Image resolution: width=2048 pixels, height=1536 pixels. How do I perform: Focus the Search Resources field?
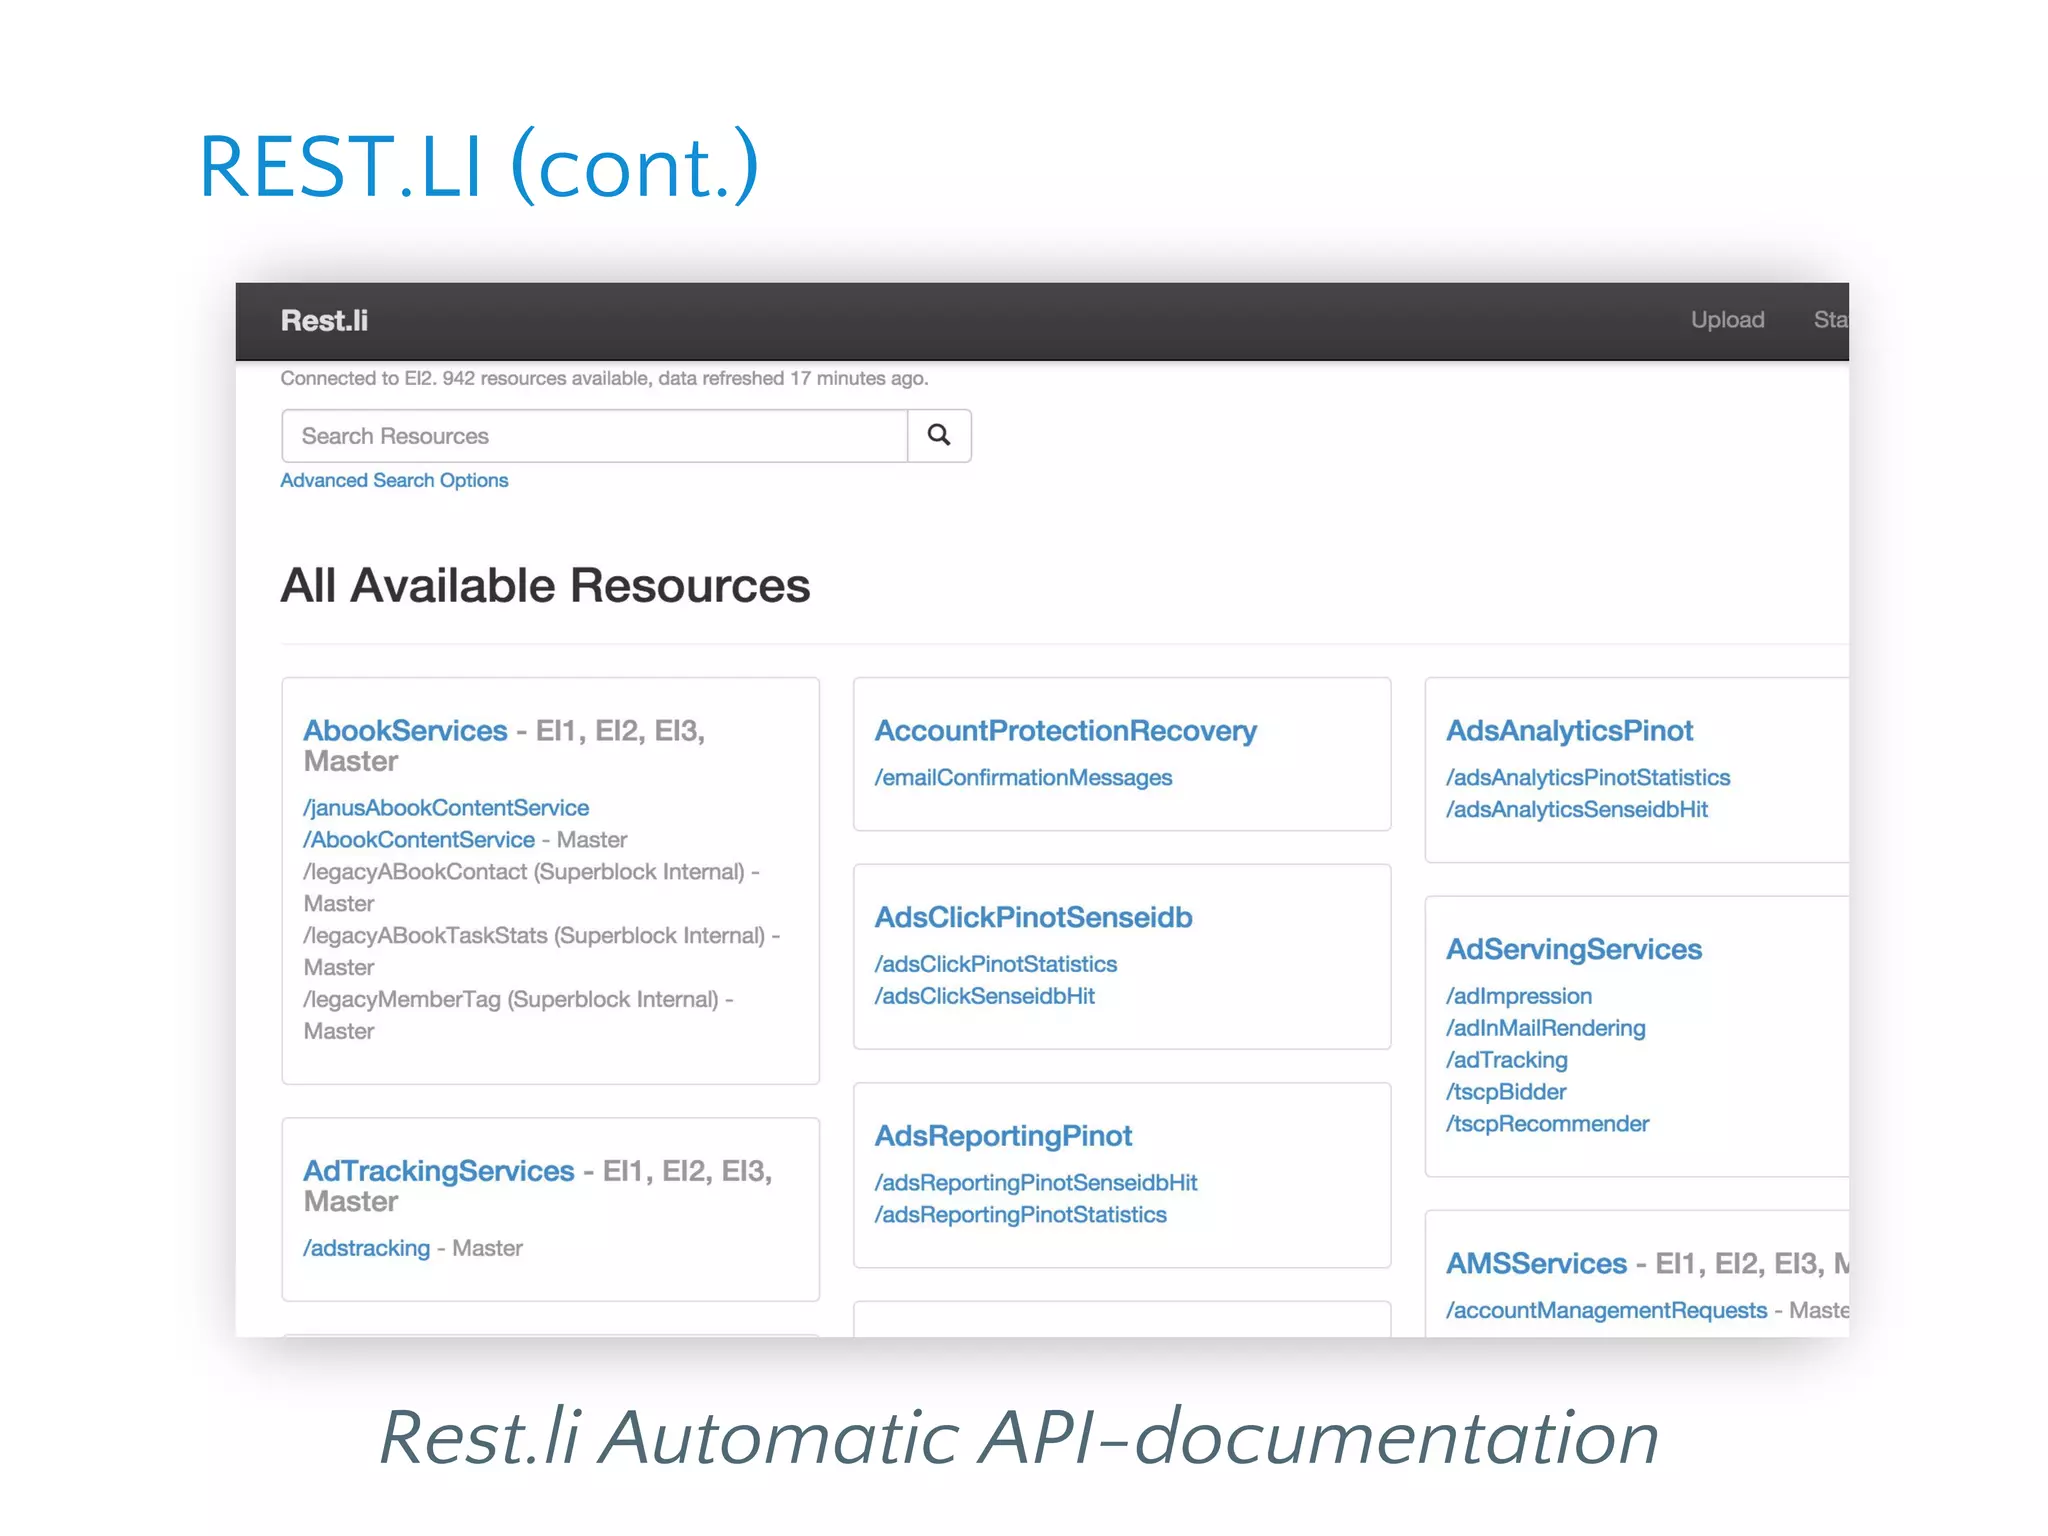(595, 435)
